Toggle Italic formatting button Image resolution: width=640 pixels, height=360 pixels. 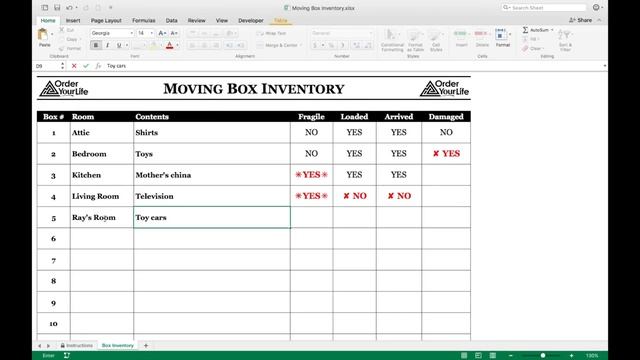pyautogui.click(x=107, y=45)
